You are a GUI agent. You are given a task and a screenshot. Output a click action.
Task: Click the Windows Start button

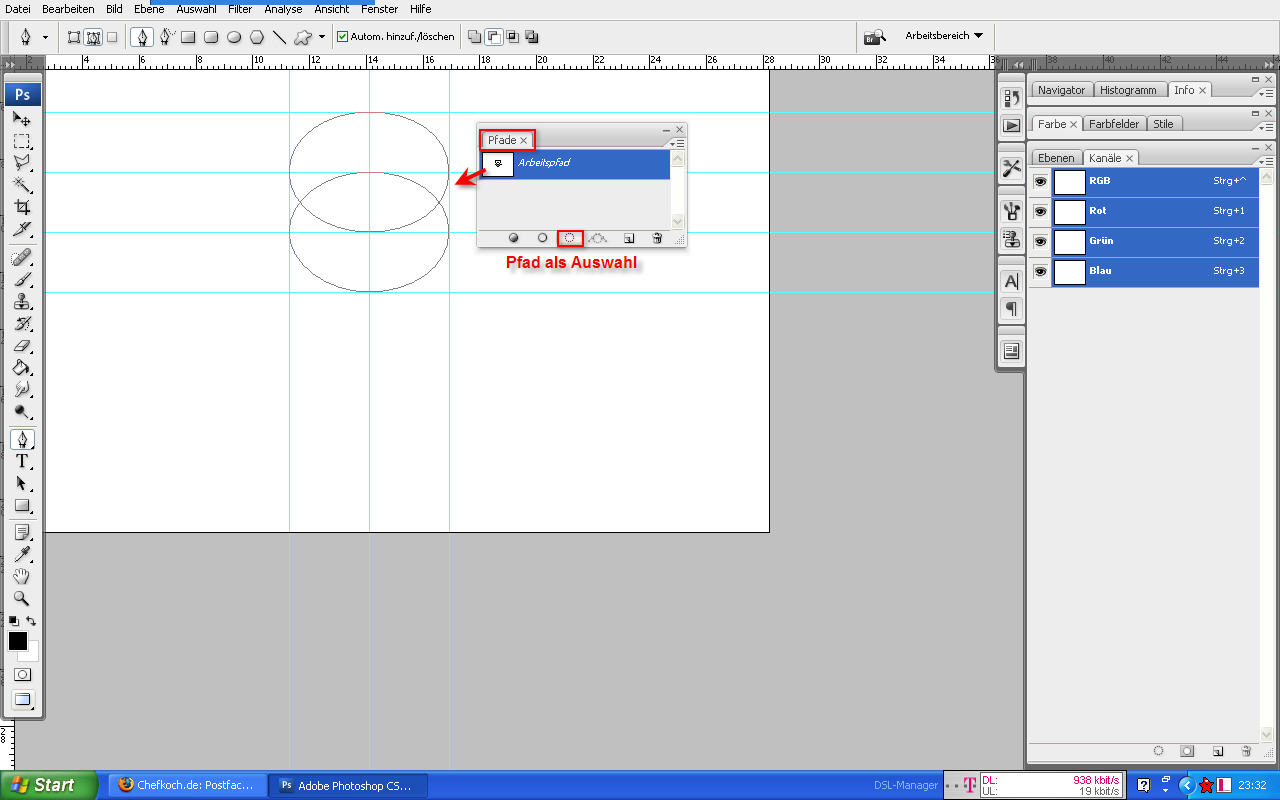point(50,785)
